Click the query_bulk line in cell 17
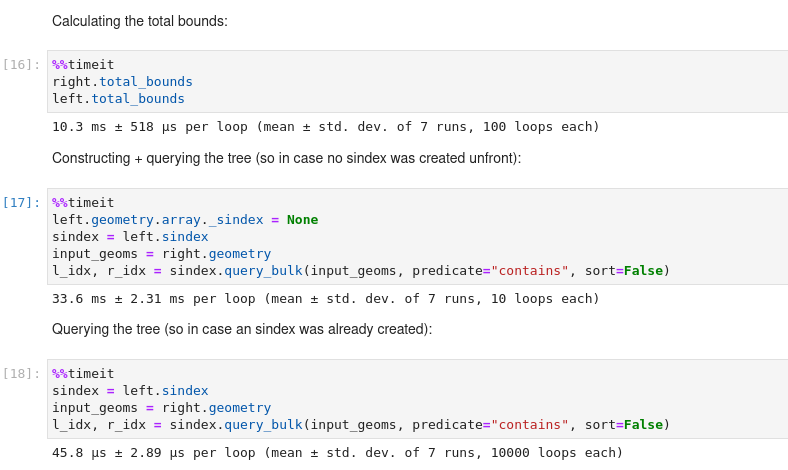788x470 pixels. (x=361, y=271)
